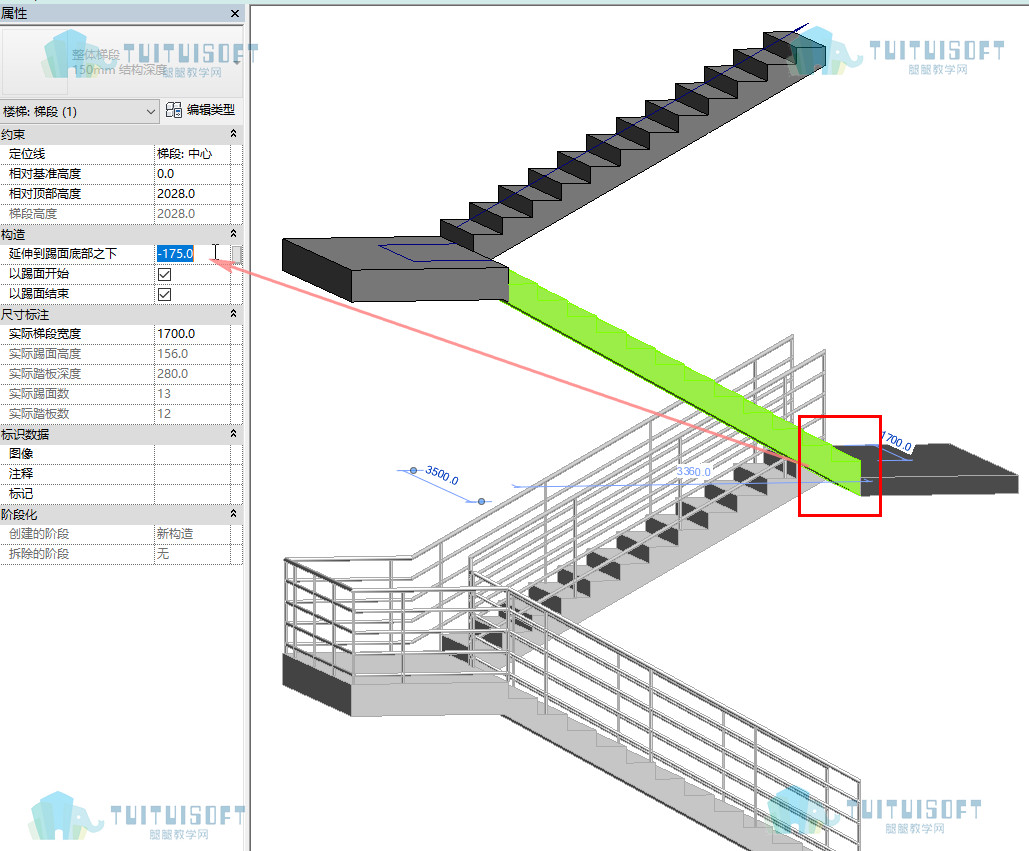
Task: Click the Edit Type (编辑类型) icon
Action: pyautogui.click(x=174, y=110)
